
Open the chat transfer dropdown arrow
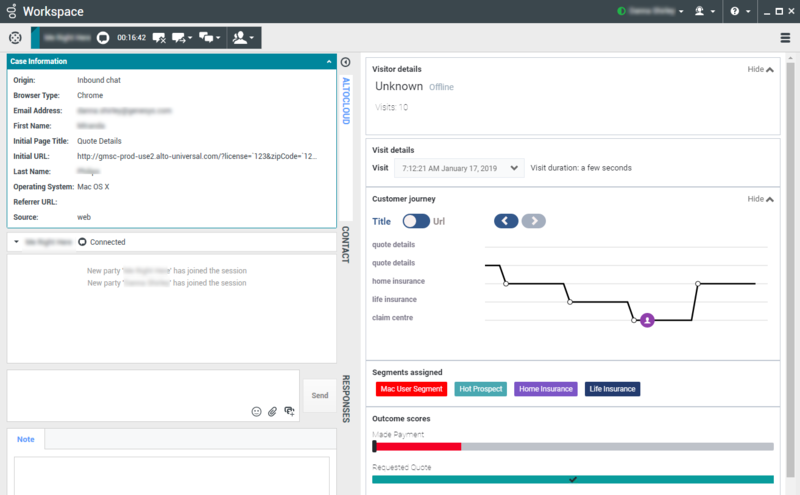pos(190,38)
